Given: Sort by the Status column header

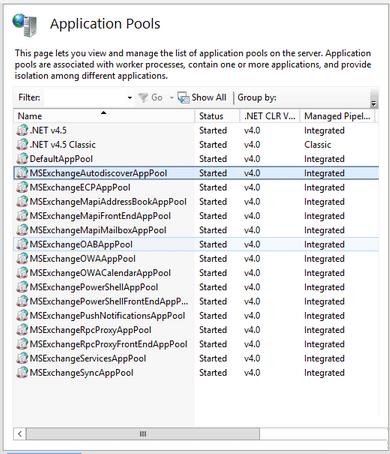Looking at the screenshot, I should pos(217,116).
